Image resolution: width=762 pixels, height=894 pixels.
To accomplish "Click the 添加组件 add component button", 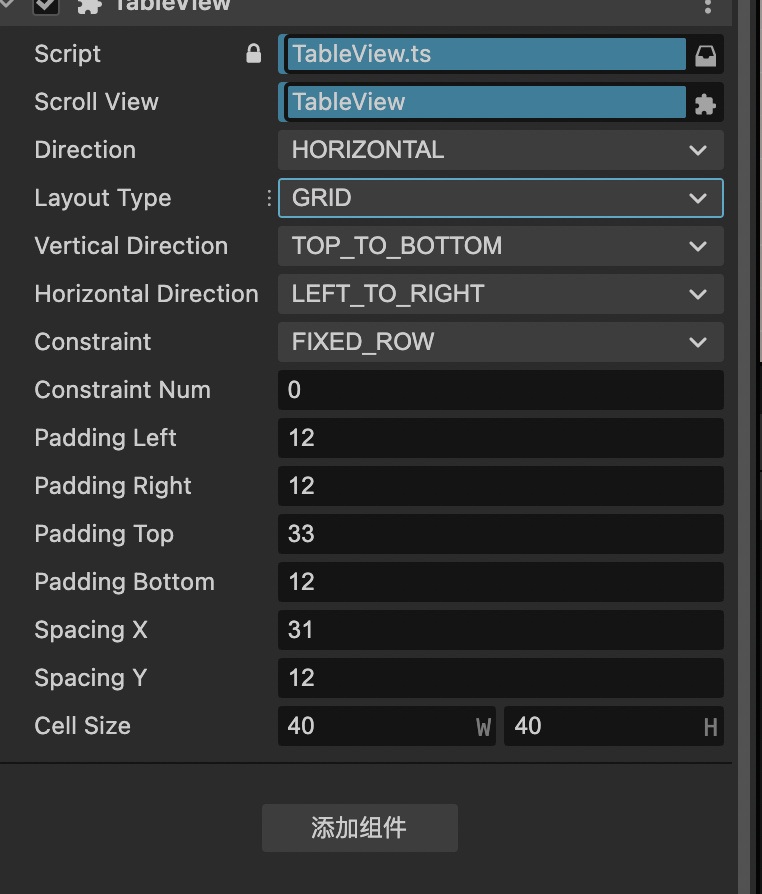I will tap(360, 828).
